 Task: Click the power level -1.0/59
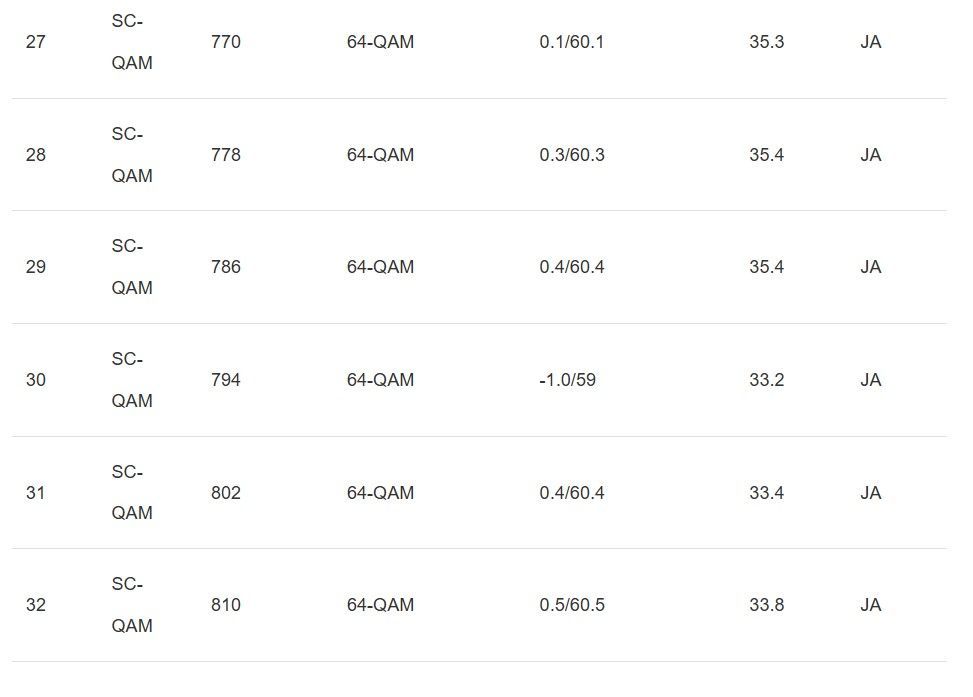coord(567,380)
